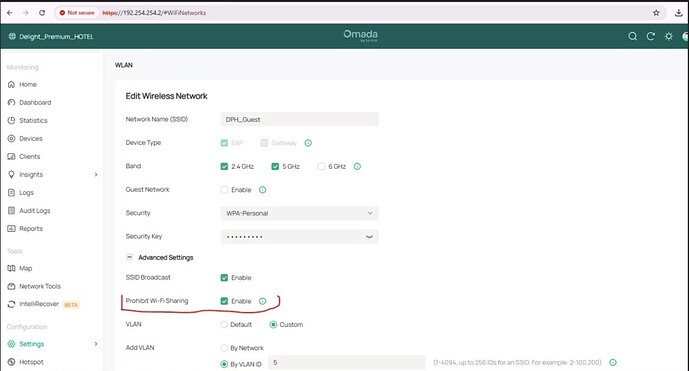Select Add VLAN By VLAN ID option
The width and height of the screenshot is (689, 371).
click(x=224, y=364)
